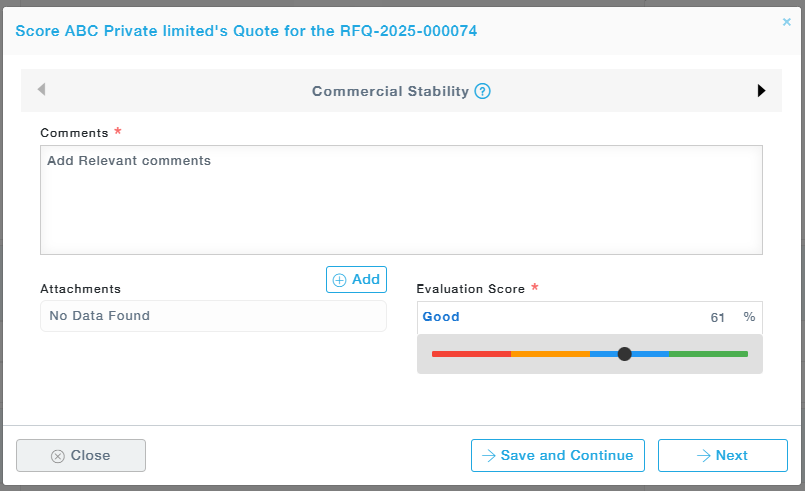Set score in the green slider segment
Image resolution: width=805 pixels, height=491 pixels.
(x=708, y=354)
